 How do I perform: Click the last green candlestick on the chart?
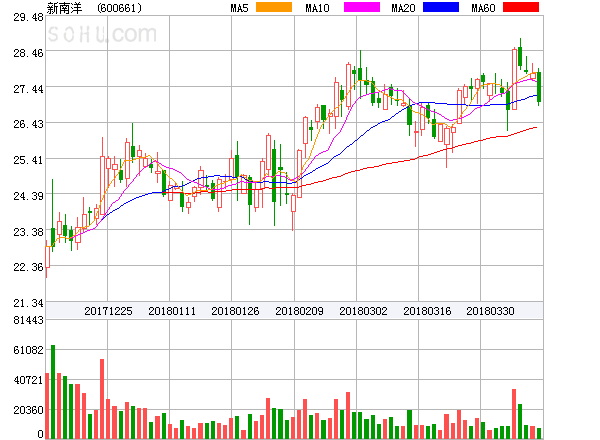[x=539, y=87]
